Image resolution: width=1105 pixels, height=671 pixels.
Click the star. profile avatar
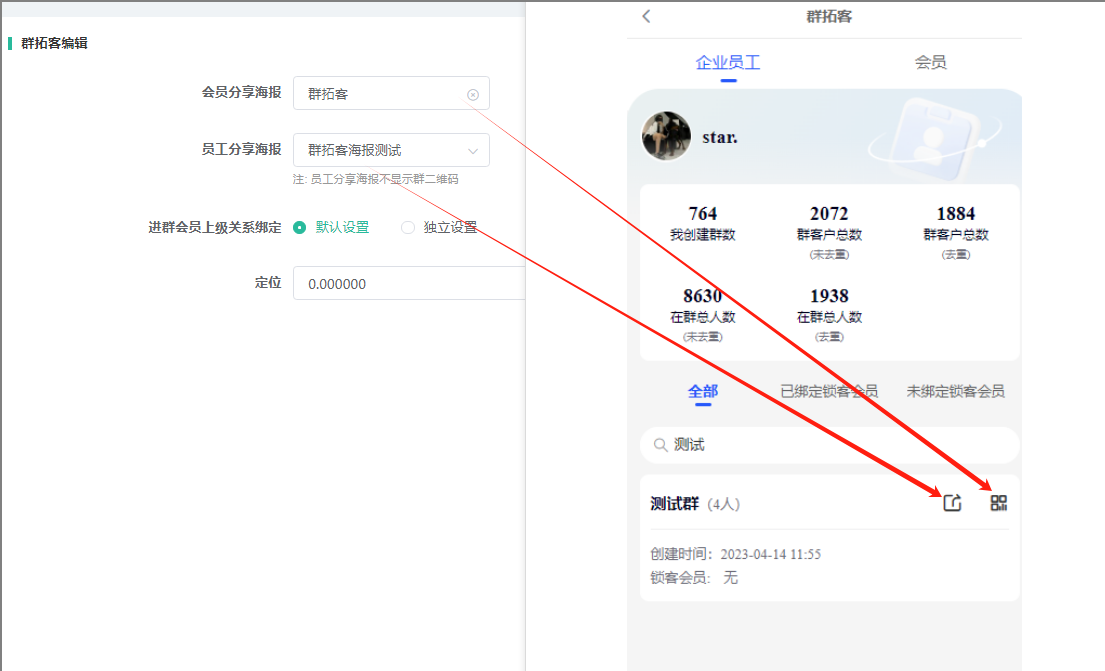click(x=666, y=136)
